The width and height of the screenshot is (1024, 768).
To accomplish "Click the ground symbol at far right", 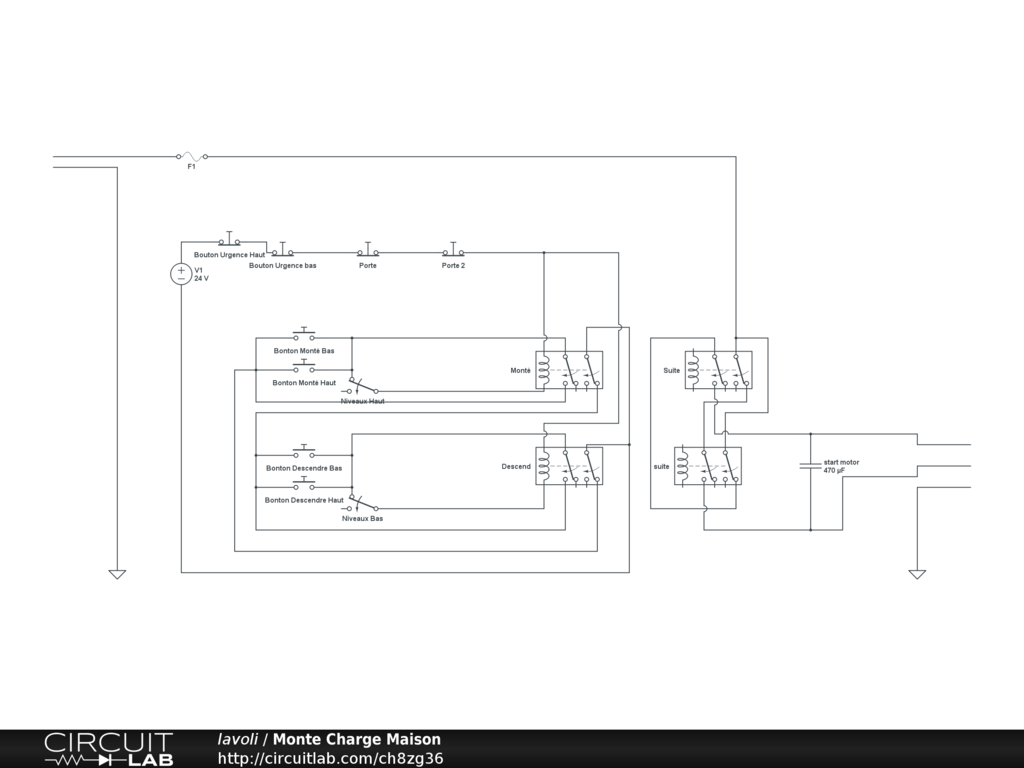I will (917, 574).
